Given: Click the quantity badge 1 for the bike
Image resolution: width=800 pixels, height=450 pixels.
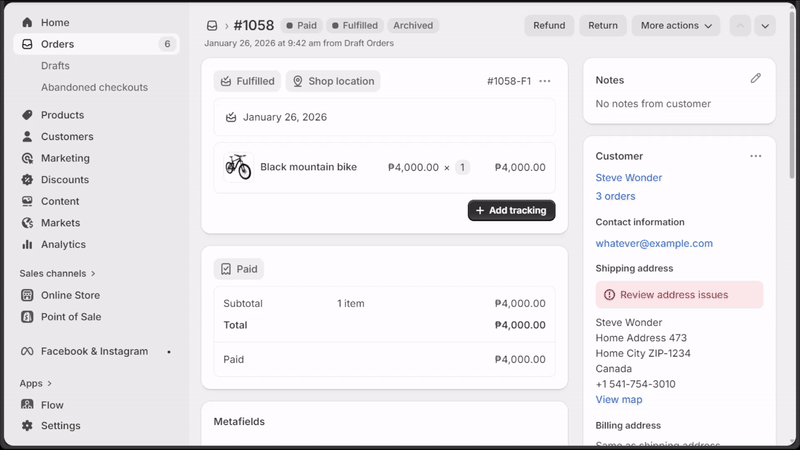Looking at the screenshot, I should (x=462, y=167).
